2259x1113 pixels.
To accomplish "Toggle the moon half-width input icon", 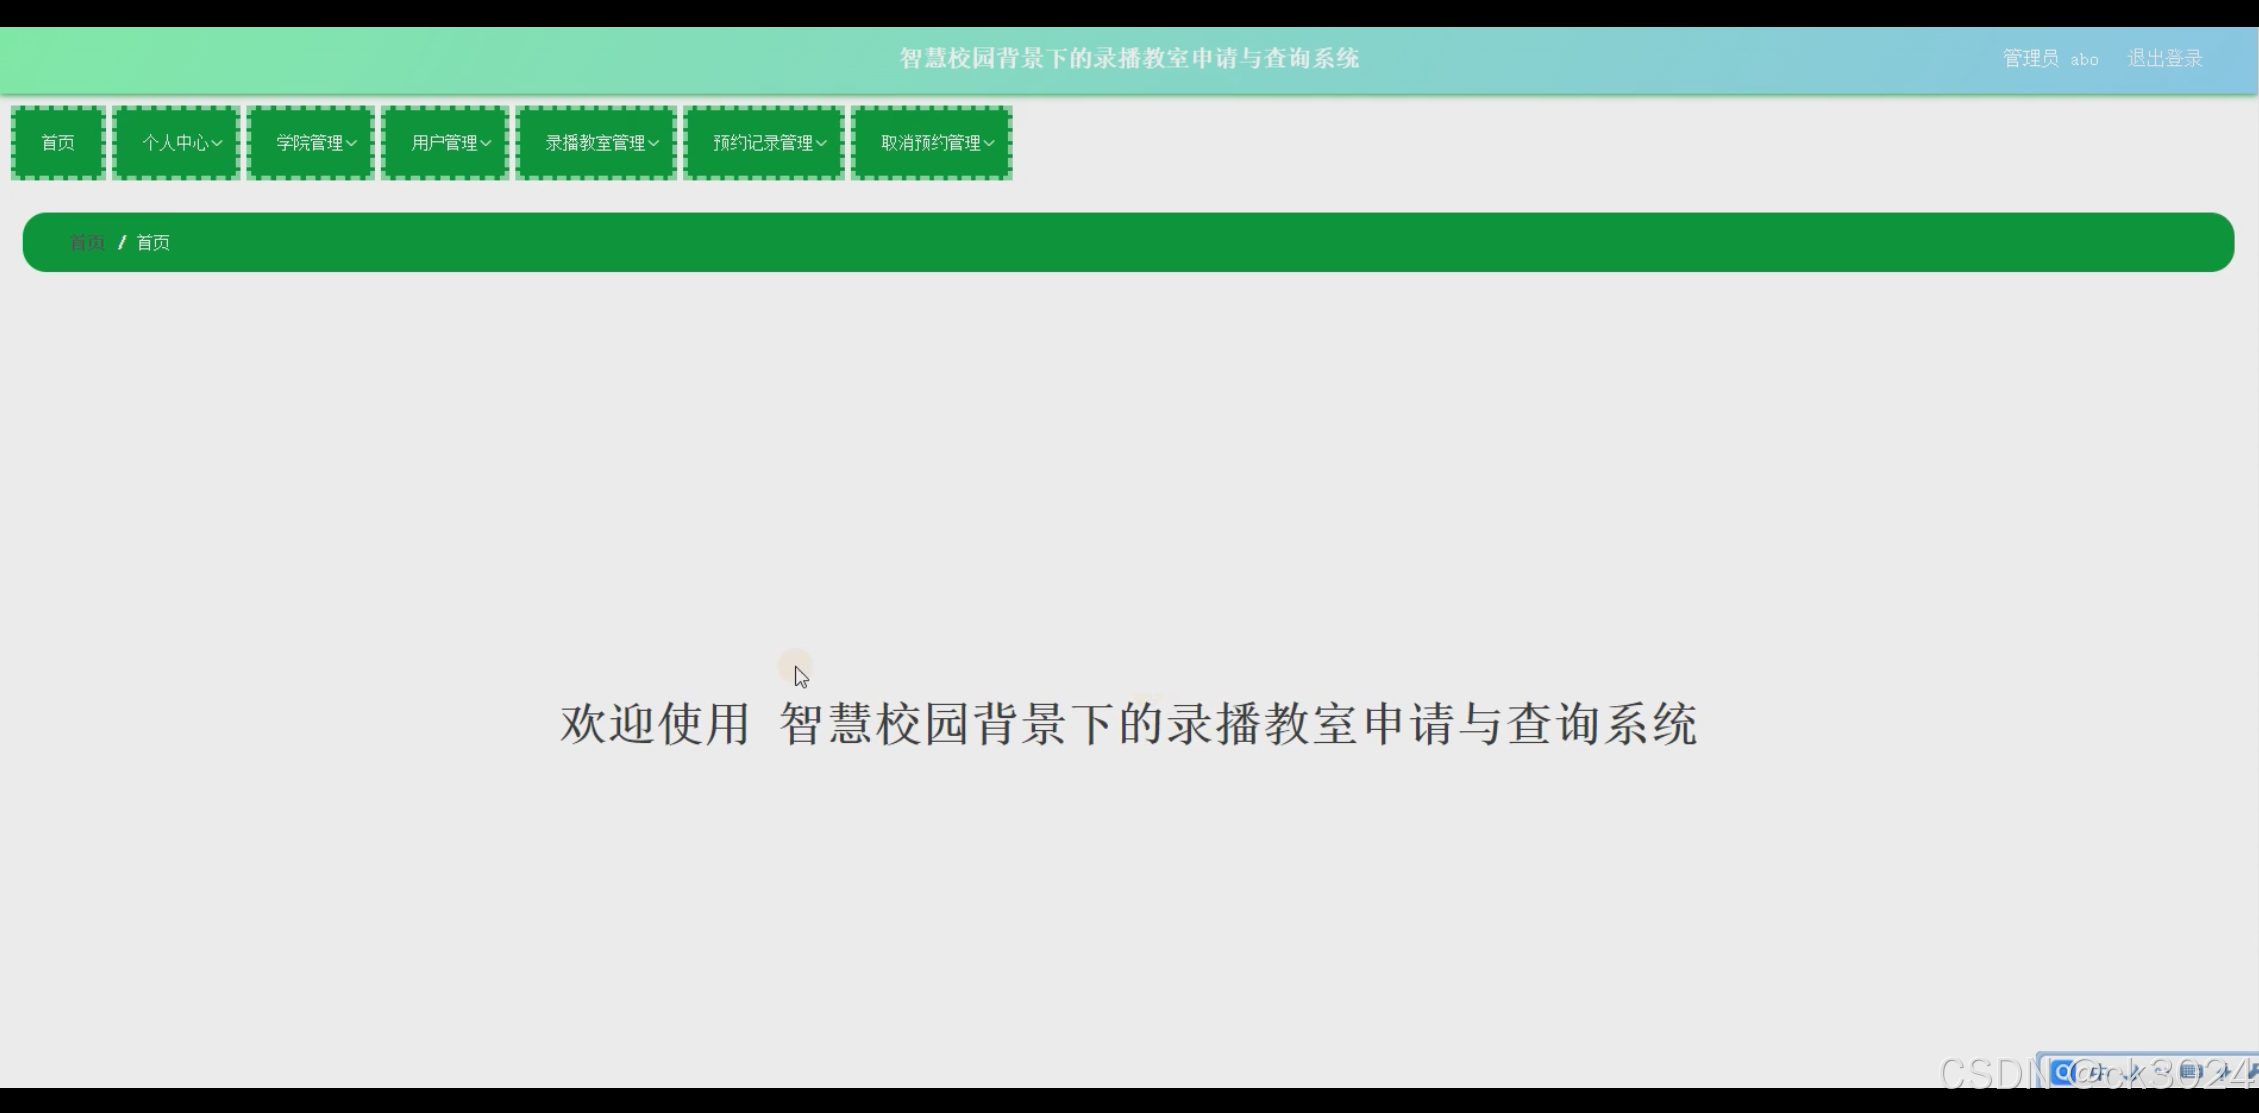I will 2131,1073.
